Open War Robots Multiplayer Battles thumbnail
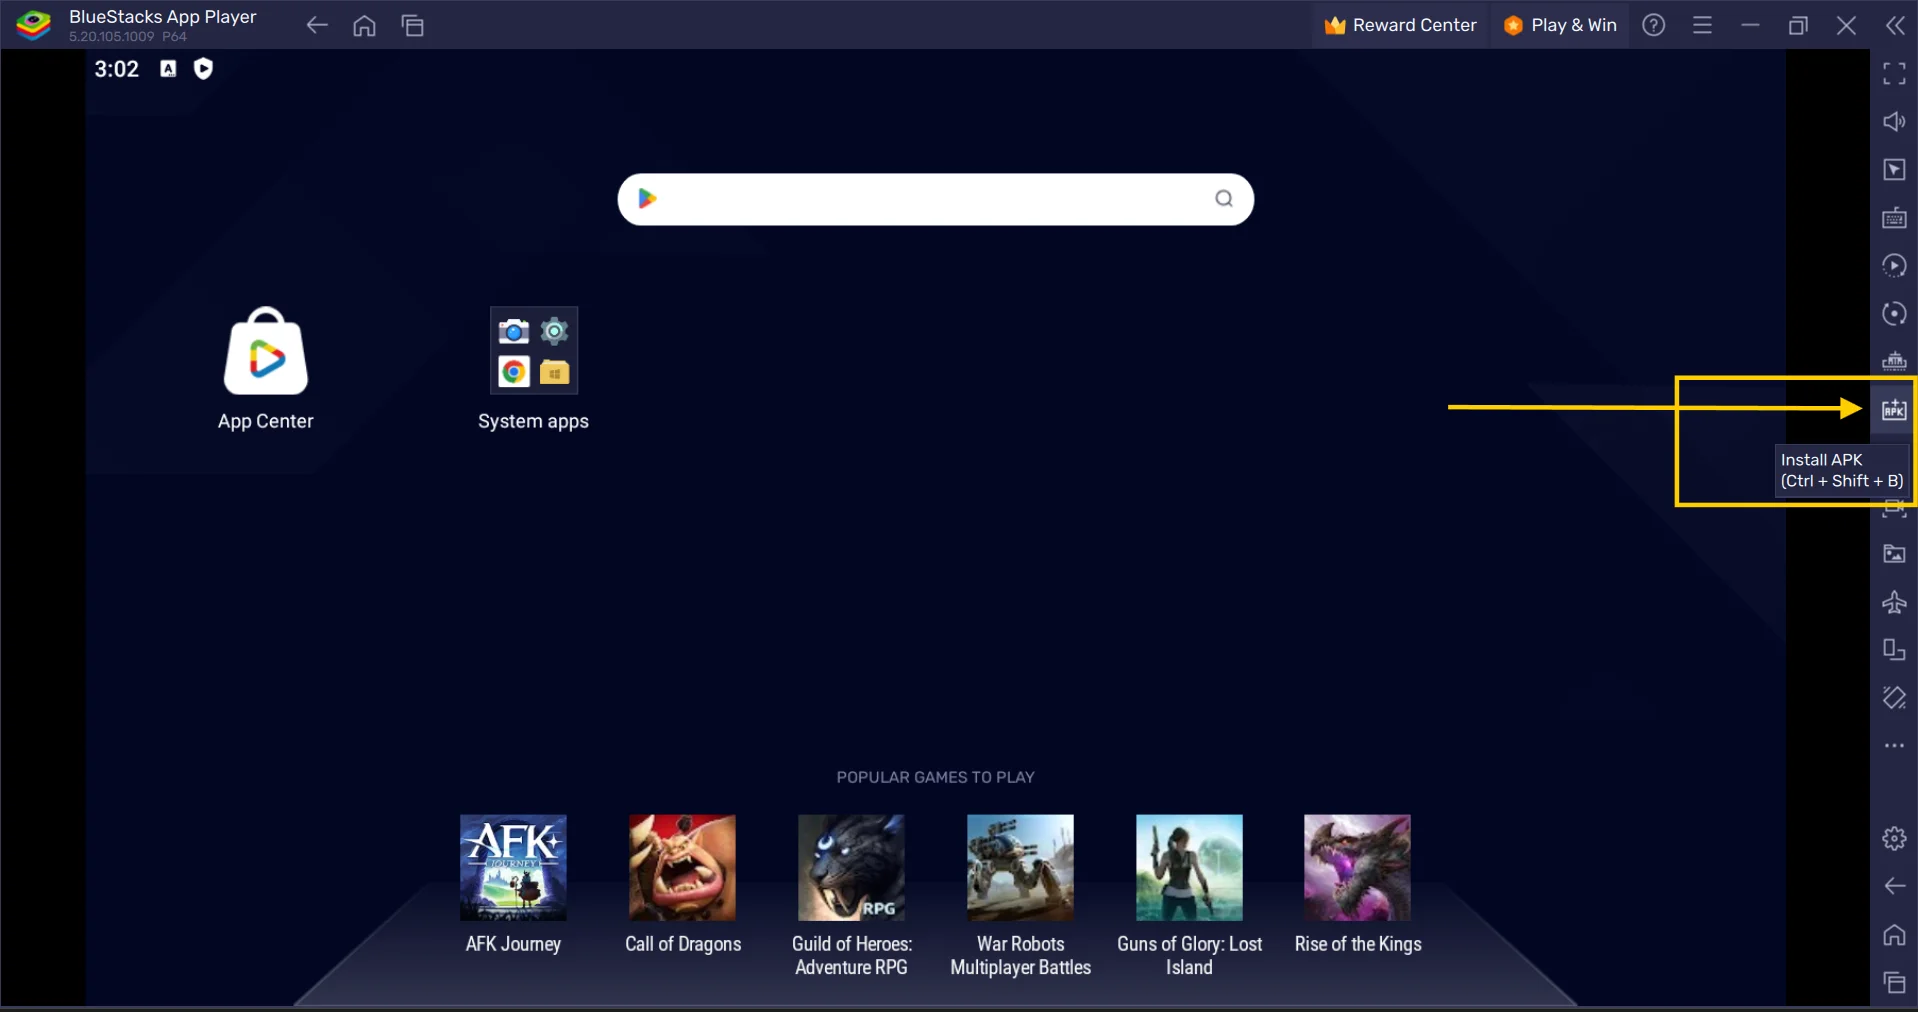 (x=1020, y=867)
